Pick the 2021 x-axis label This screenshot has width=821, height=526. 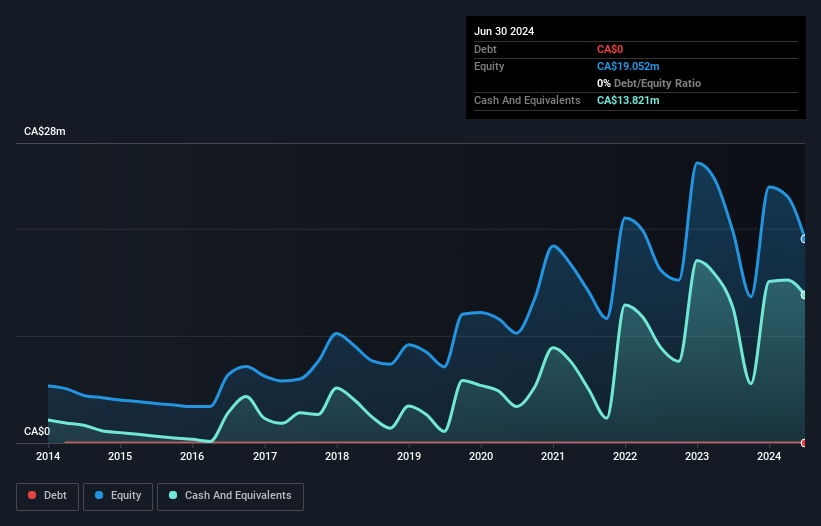(553, 457)
